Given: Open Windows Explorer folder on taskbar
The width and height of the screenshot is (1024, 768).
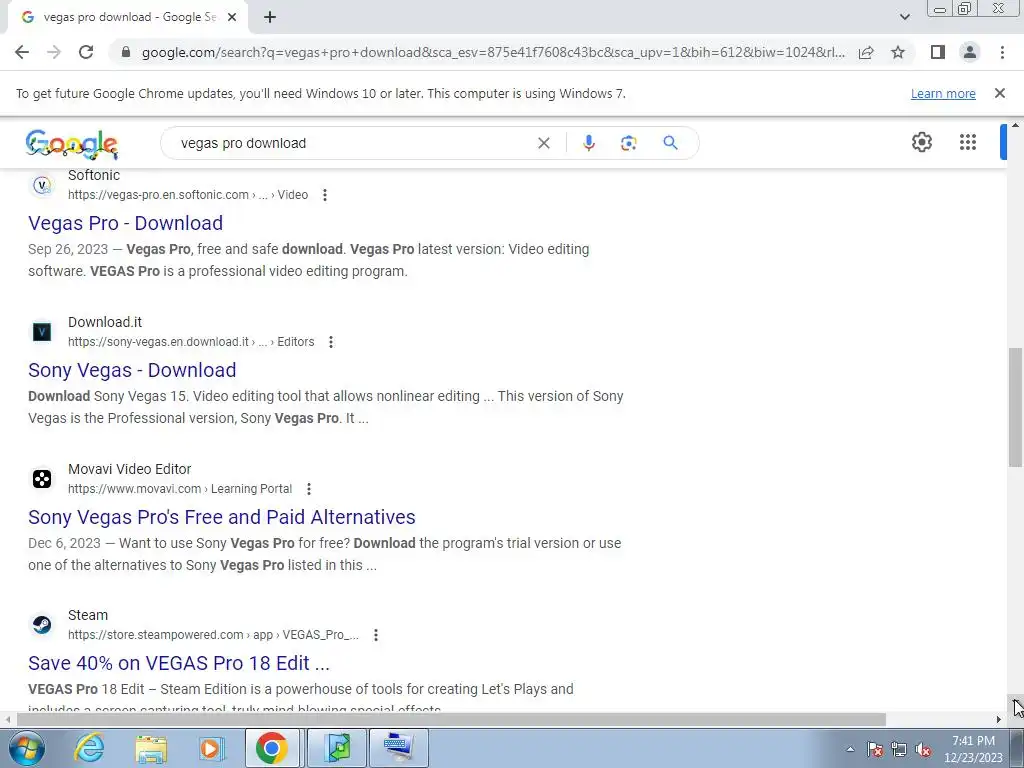Looking at the screenshot, I should tap(151, 748).
